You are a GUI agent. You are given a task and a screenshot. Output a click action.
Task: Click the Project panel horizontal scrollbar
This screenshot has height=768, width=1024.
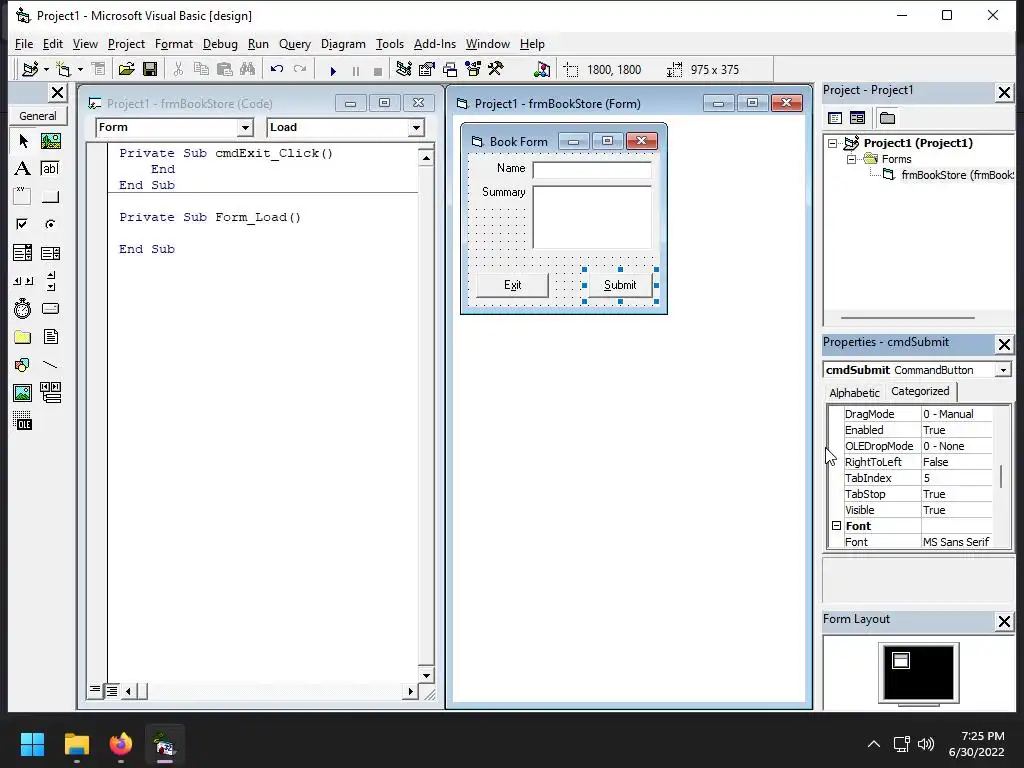(x=908, y=318)
